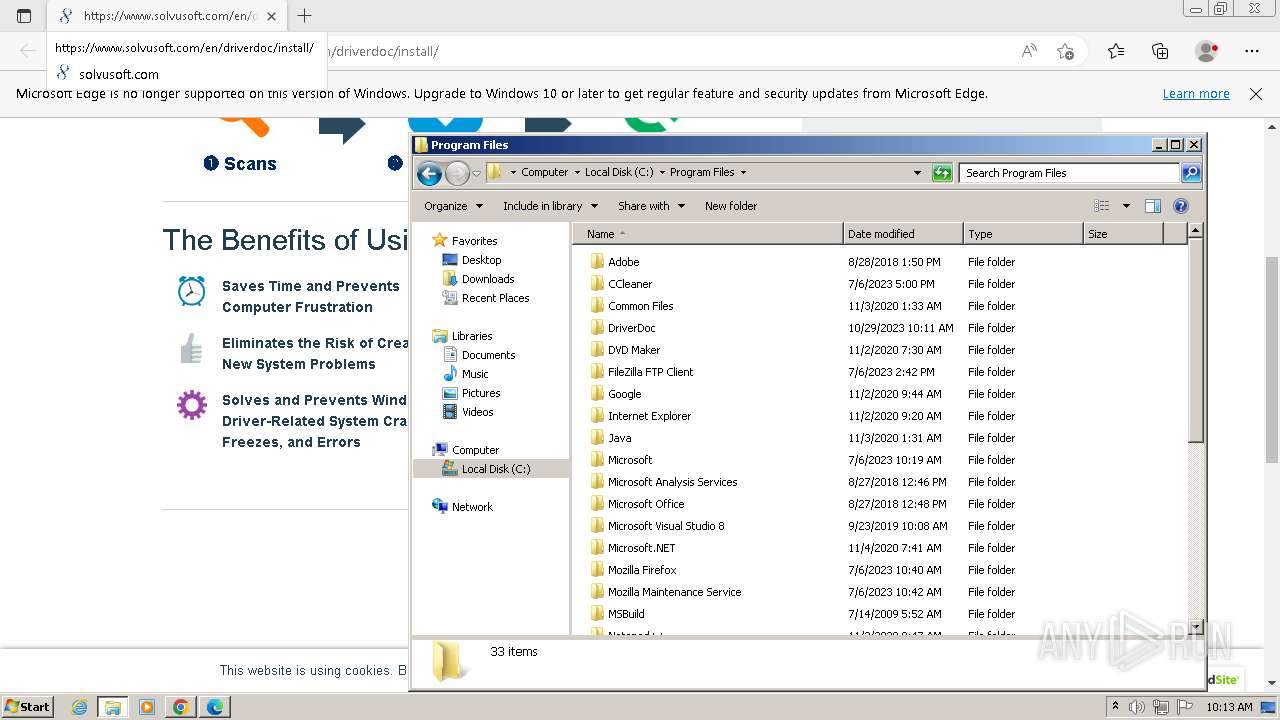Open Edge Favorites list icon

[x=1116, y=51]
